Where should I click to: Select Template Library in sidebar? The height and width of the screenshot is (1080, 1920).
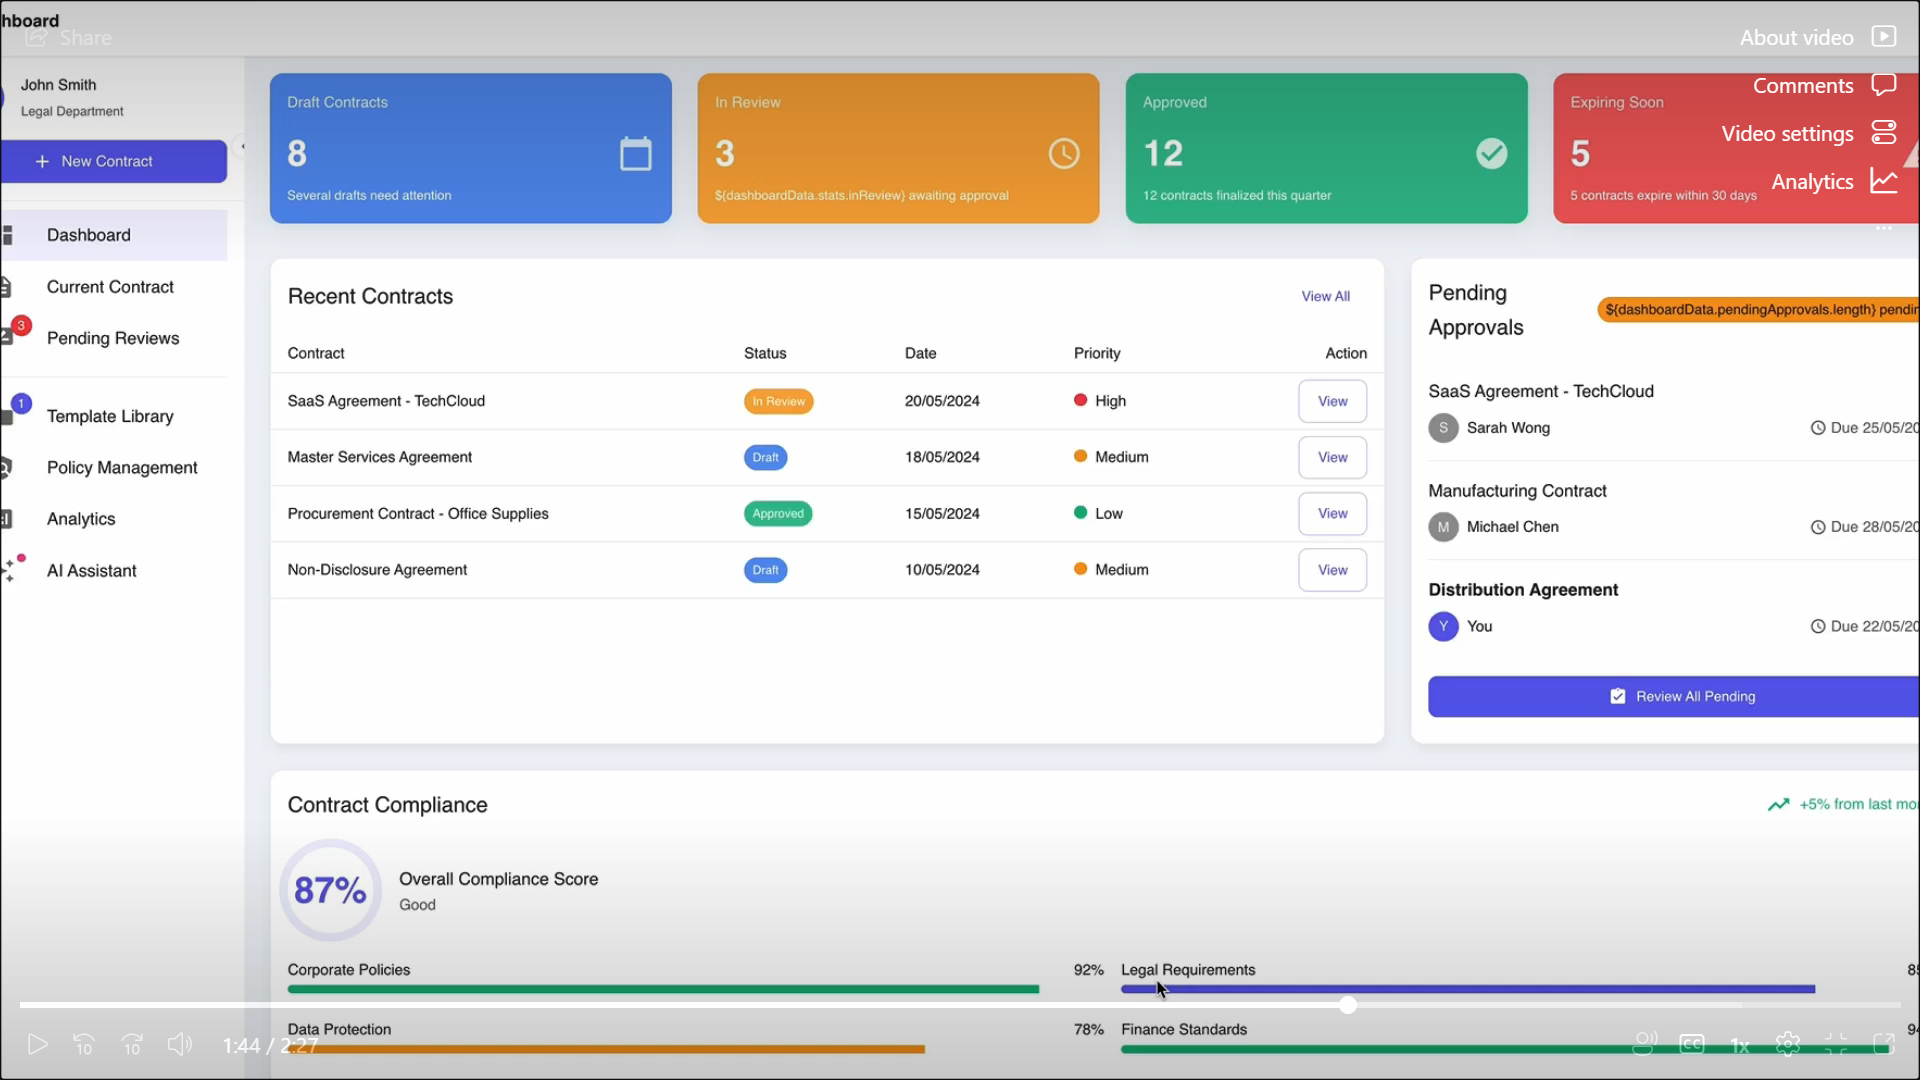(110, 416)
